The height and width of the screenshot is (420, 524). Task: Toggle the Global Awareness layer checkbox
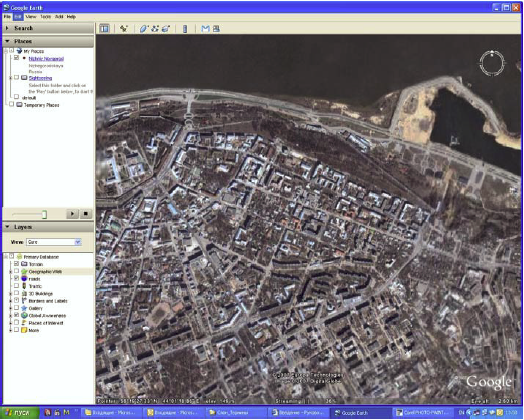[x=16, y=315]
